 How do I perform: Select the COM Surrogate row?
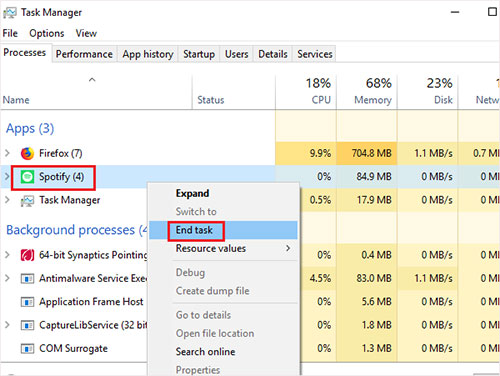coord(73,349)
